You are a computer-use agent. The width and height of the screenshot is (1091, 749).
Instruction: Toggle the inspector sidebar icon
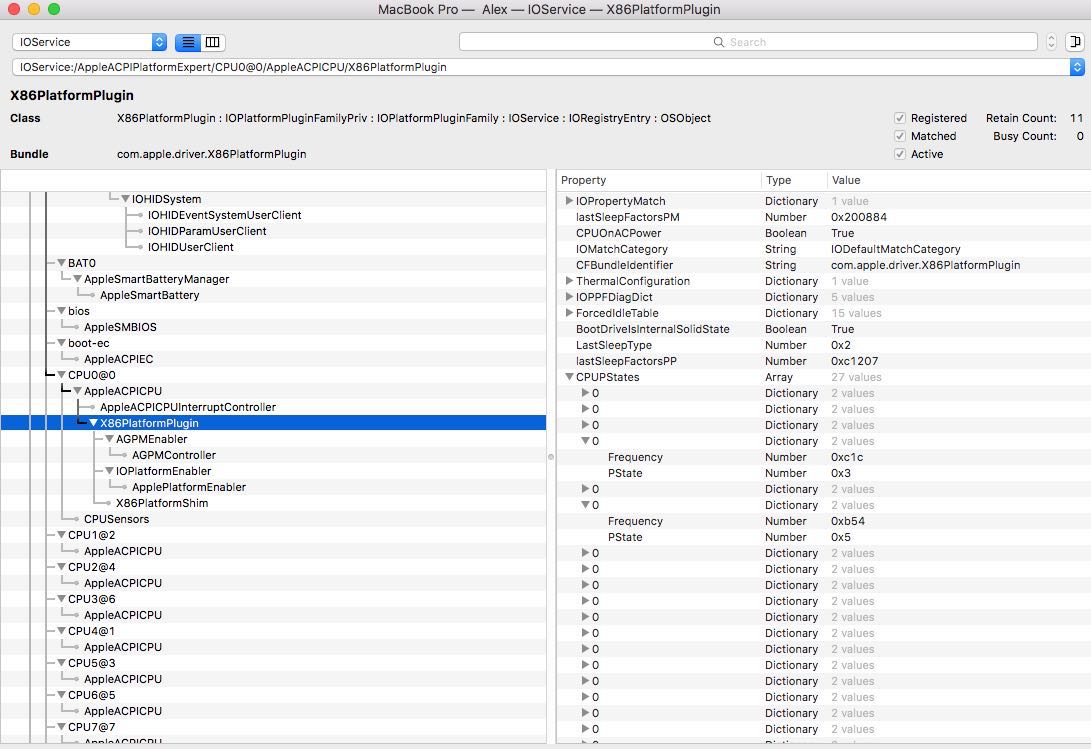click(1075, 42)
